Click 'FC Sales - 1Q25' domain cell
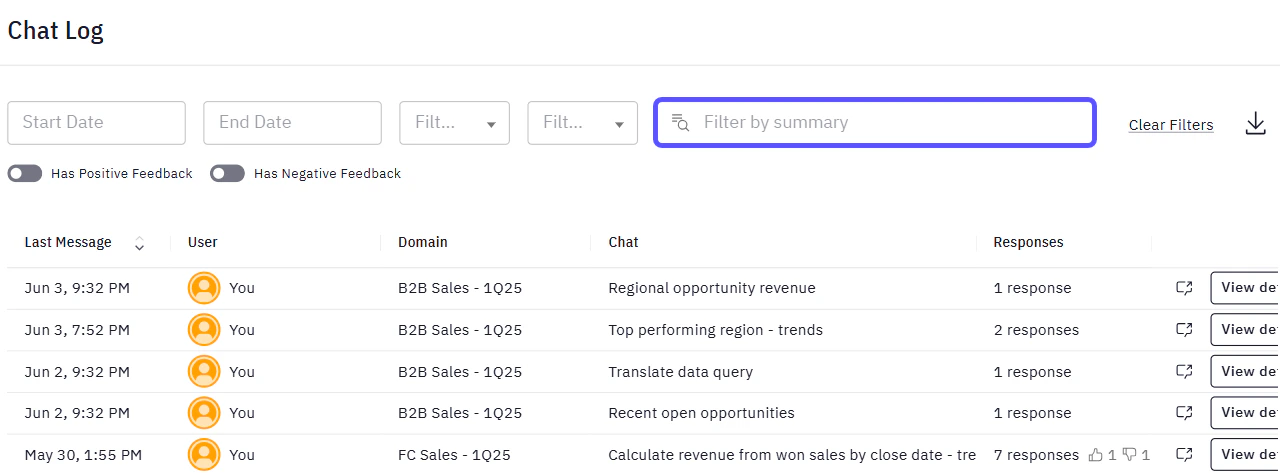Screen dimensions: 1280x473 454,454
